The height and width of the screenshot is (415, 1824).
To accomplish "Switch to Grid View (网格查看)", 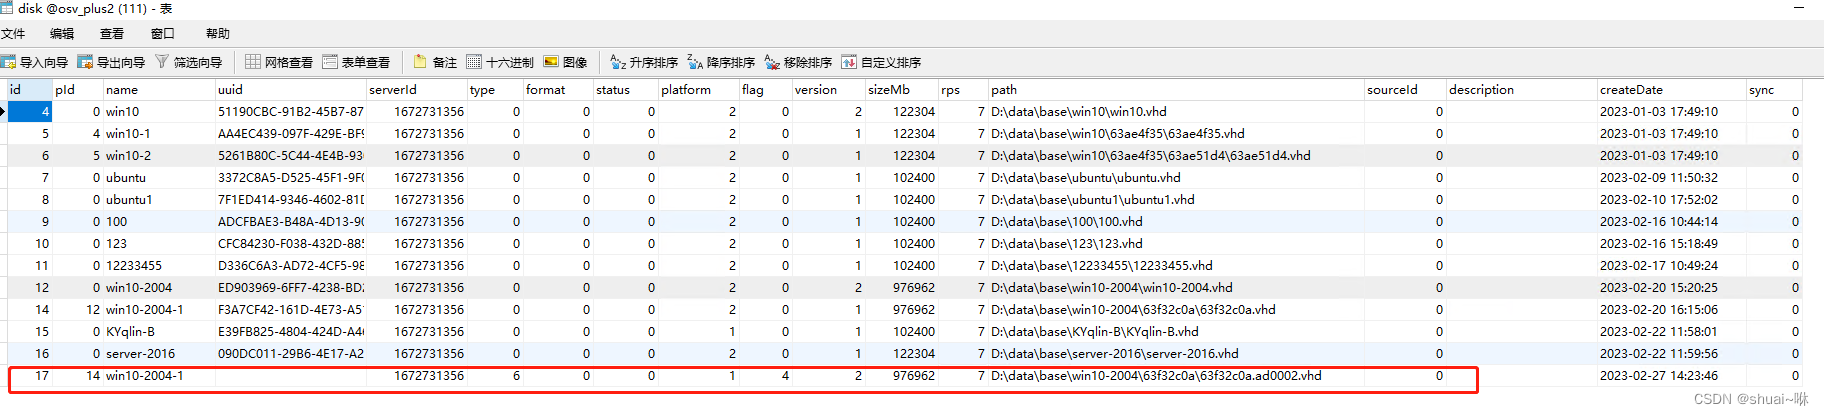I will [x=279, y=62].
